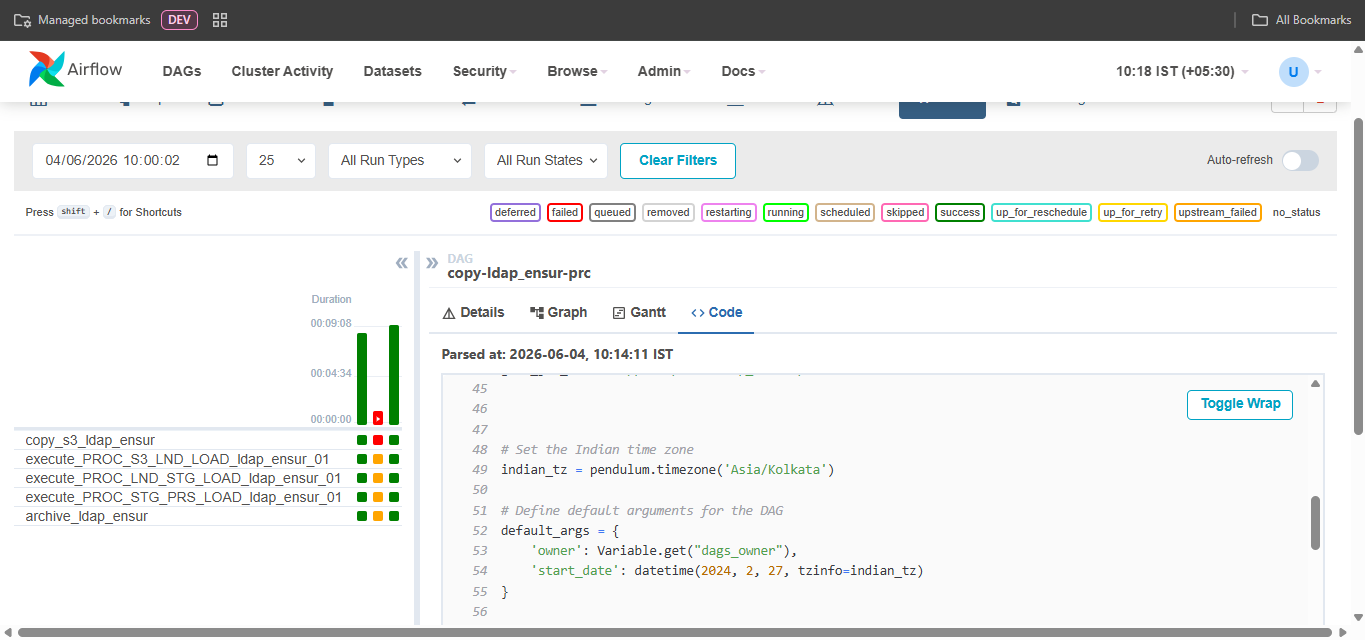This screenshot has width=1365, height=640.
Task: Filter by the running status badge
Action: (786, 212)
